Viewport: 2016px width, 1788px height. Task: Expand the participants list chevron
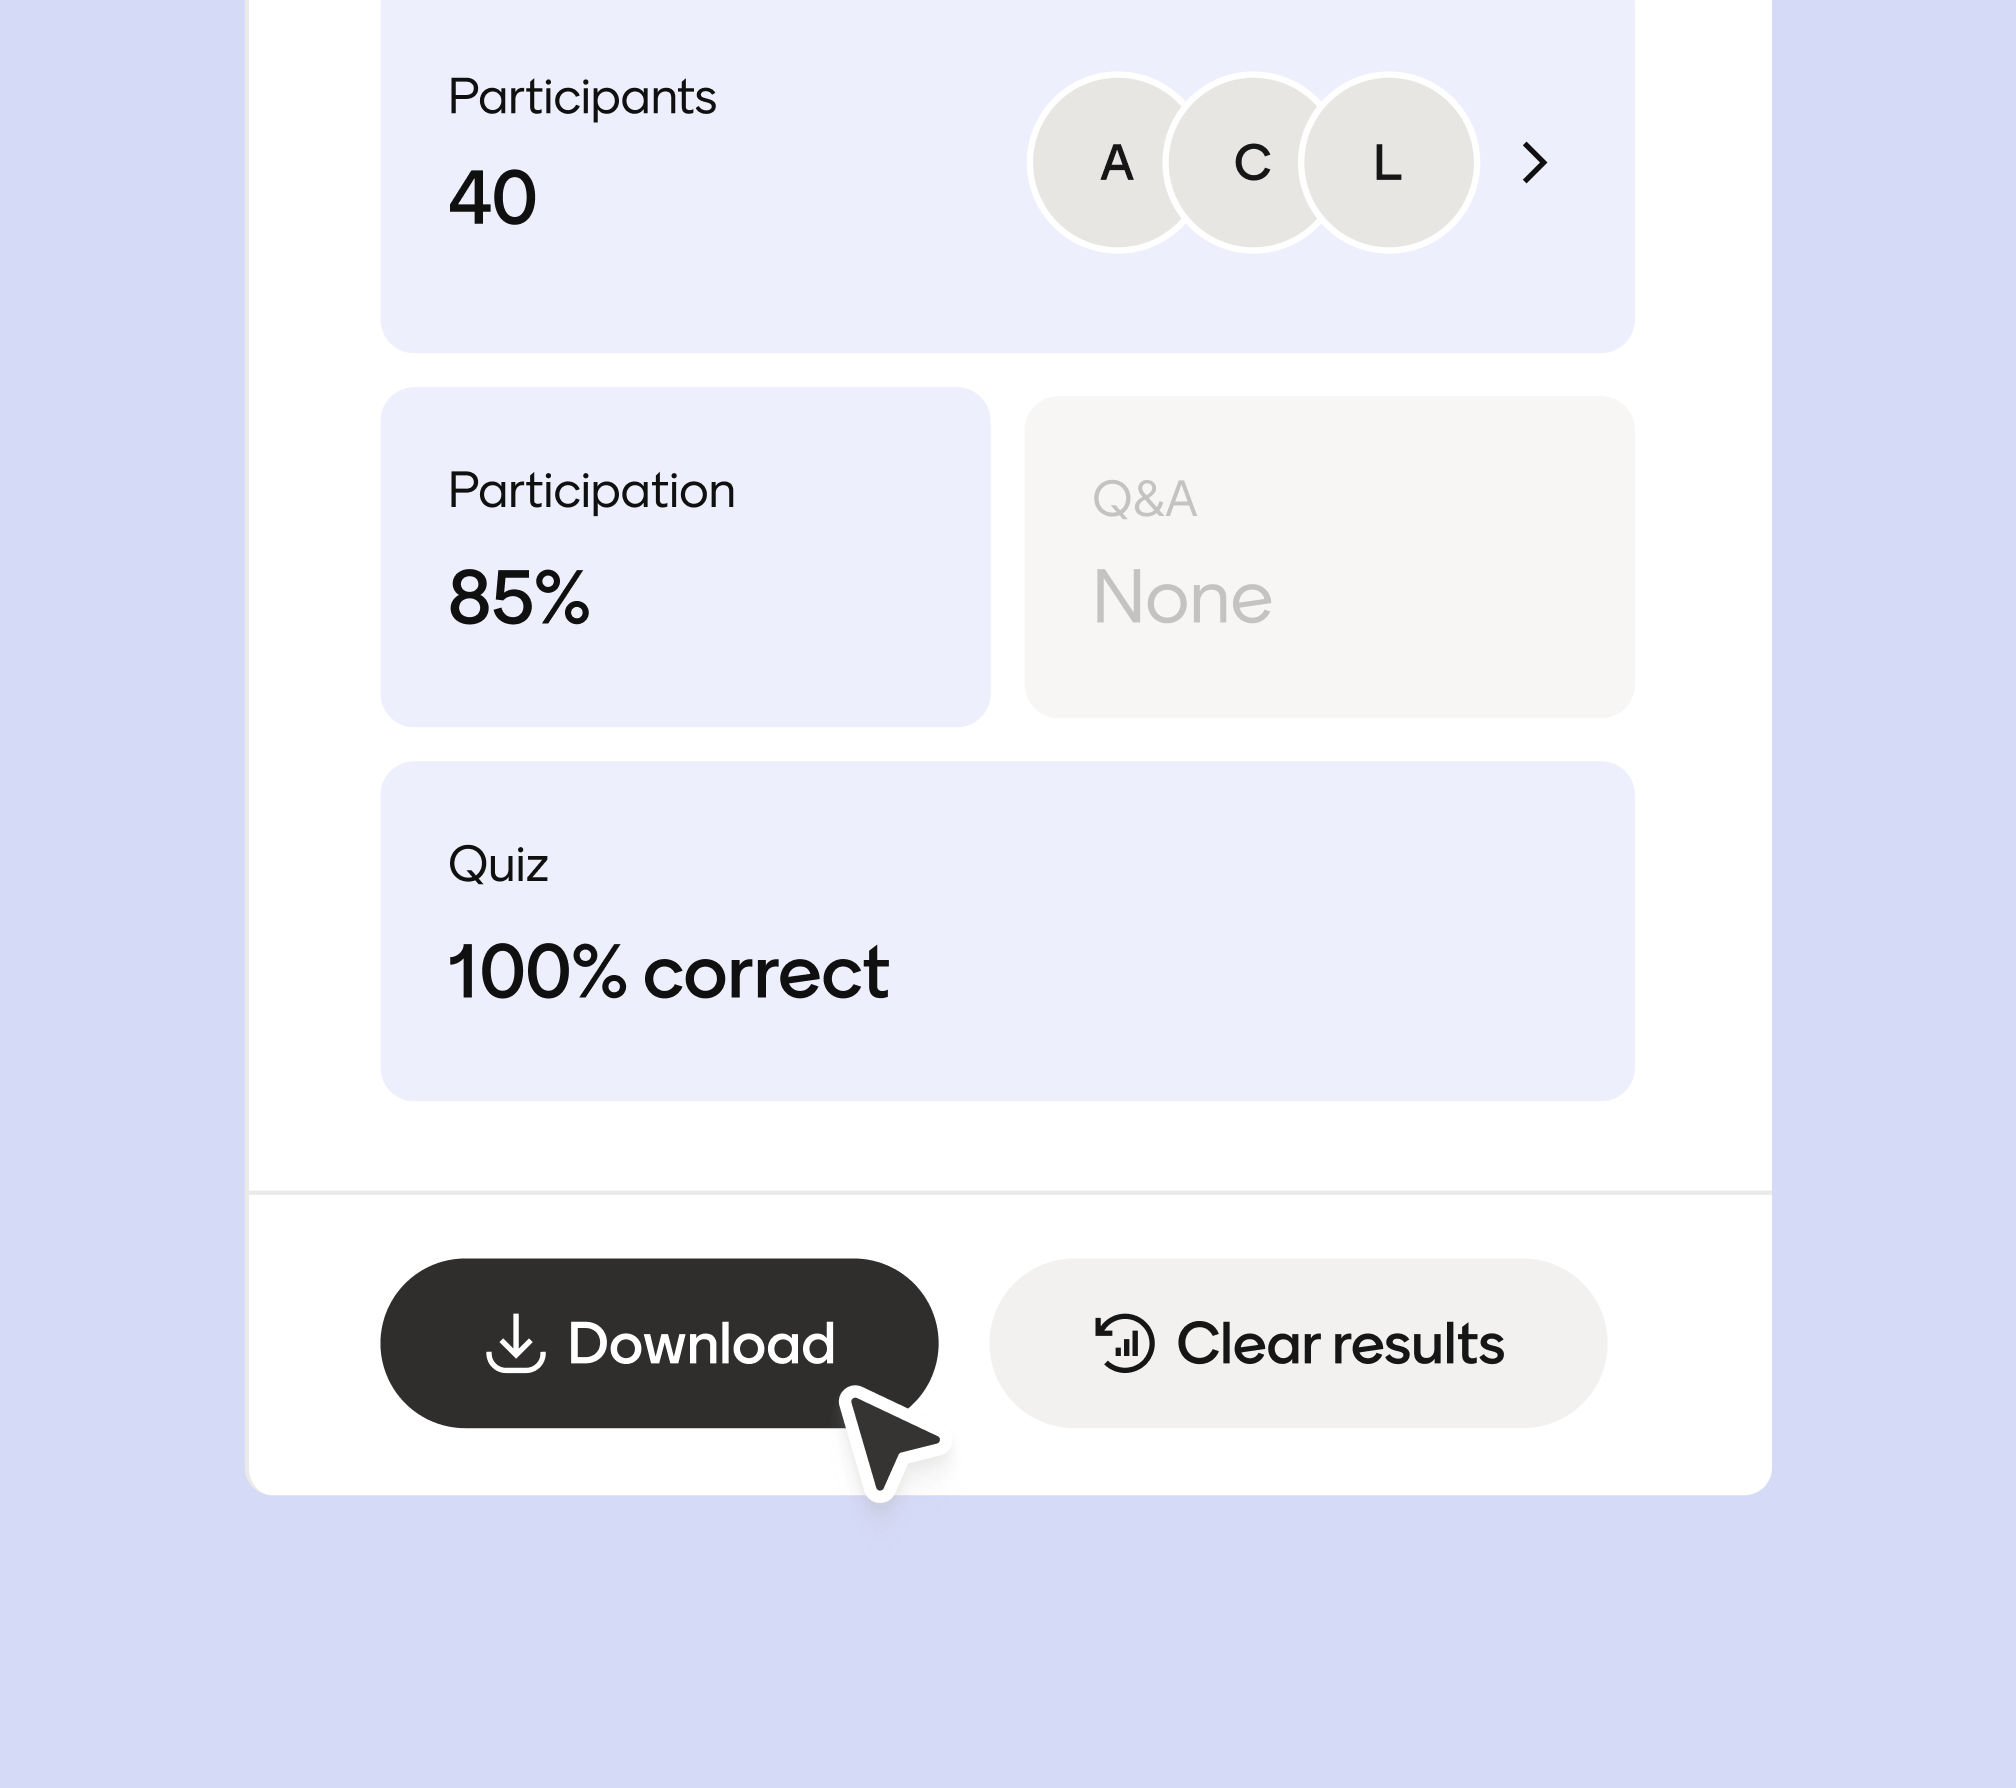pos(1534,162)
